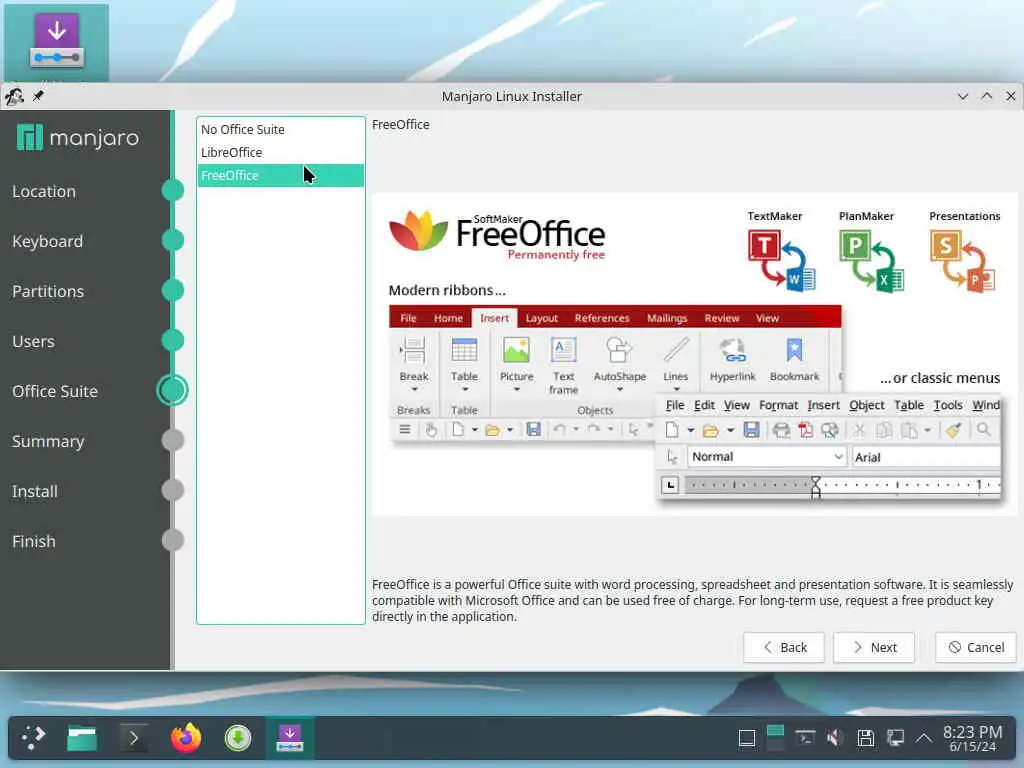Open the clock showing 8:23 PM
Screen dimensions: 1024x768
pos(972,738)
